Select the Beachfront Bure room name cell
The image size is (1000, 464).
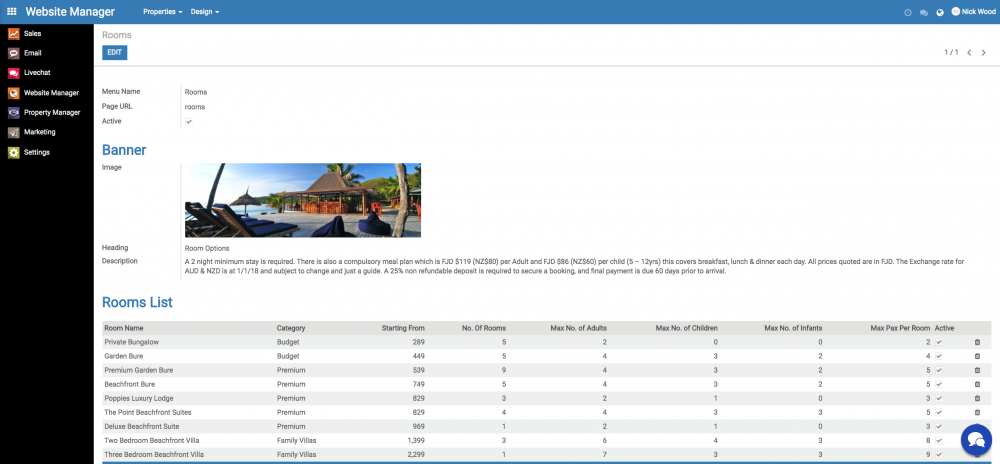pyautogui.click(x=129, y=384)
